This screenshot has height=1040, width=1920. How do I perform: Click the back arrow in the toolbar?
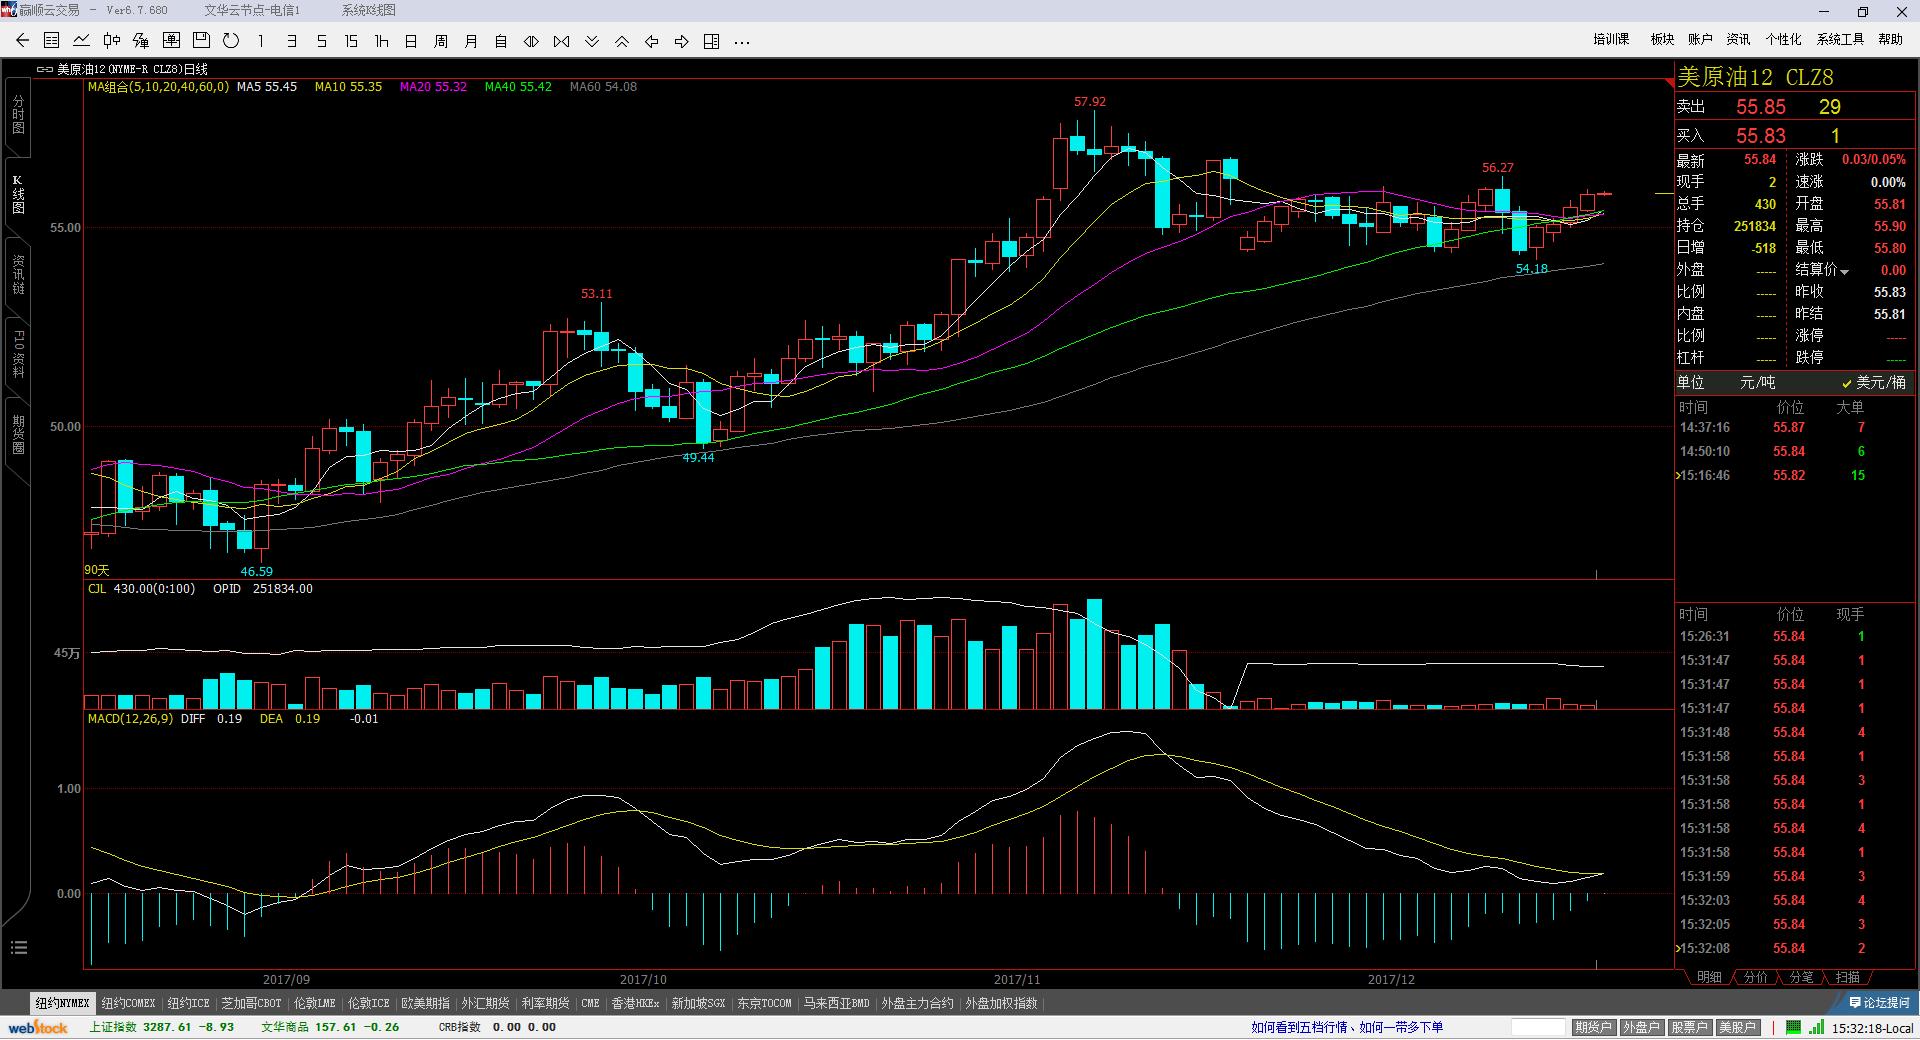pos(22,41)
